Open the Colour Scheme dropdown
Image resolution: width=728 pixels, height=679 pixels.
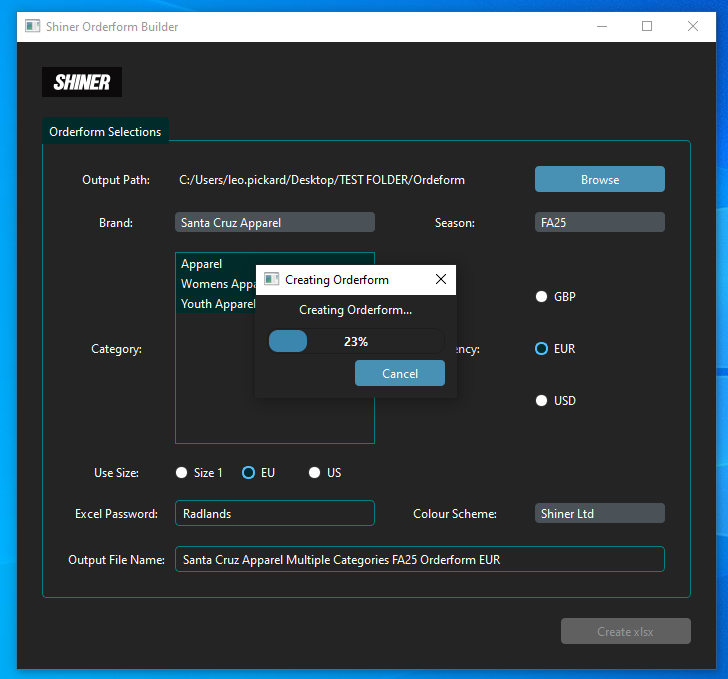[x=599, y=514]
